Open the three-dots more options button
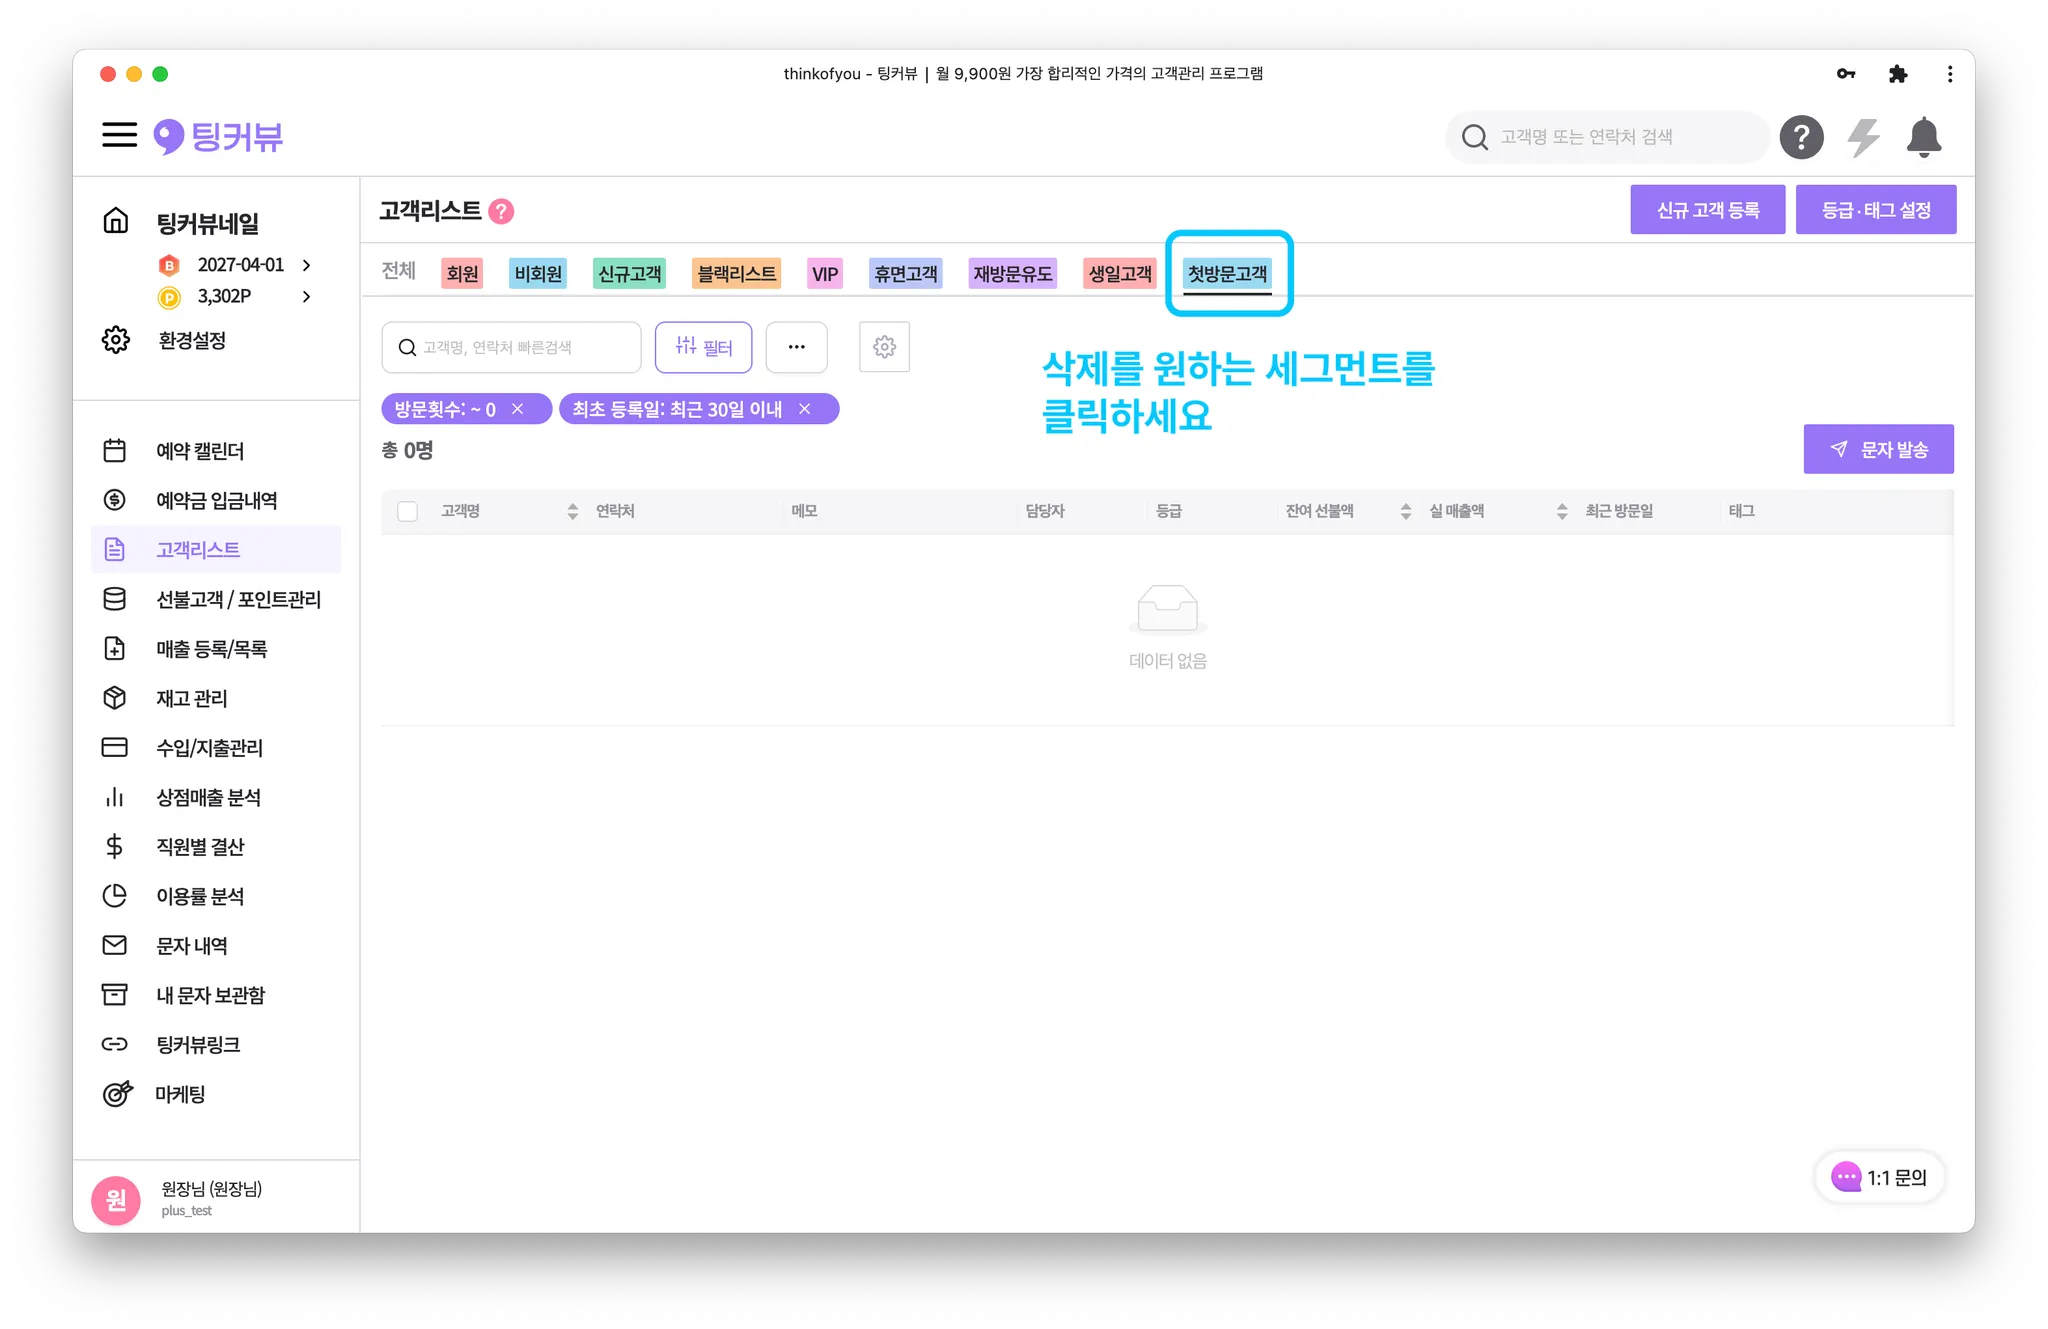Image resolution: width=2048 pixels, height=1329 pixels. point(796,347)
